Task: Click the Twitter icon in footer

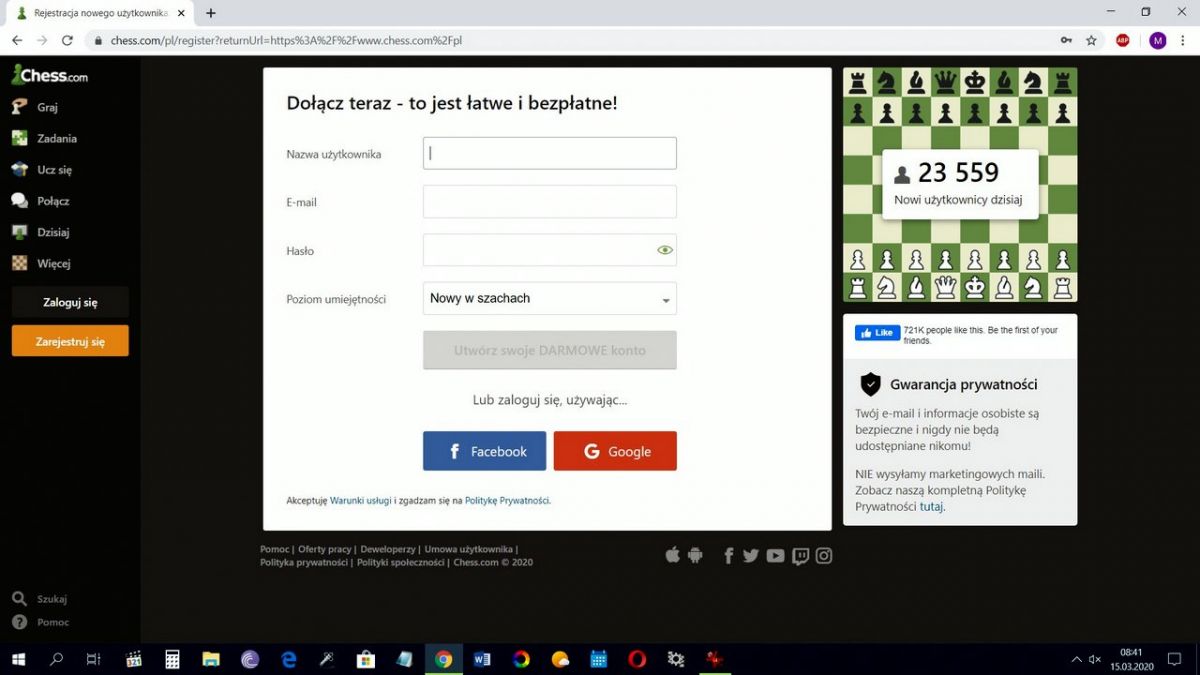Action: [x=751, y=556]
